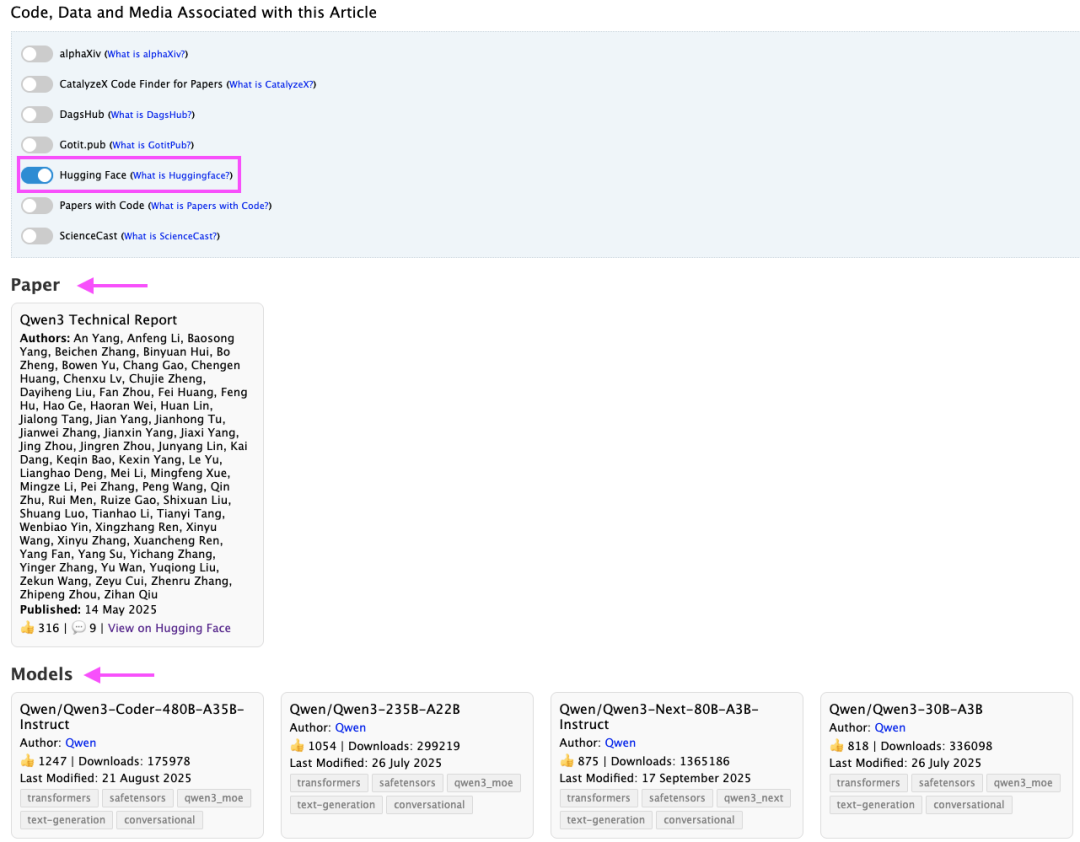Open Qwen author link on Qwen3-235B-A22B card
The width and height of the screenshot is (1080, 842).
(x=351, y=728)
